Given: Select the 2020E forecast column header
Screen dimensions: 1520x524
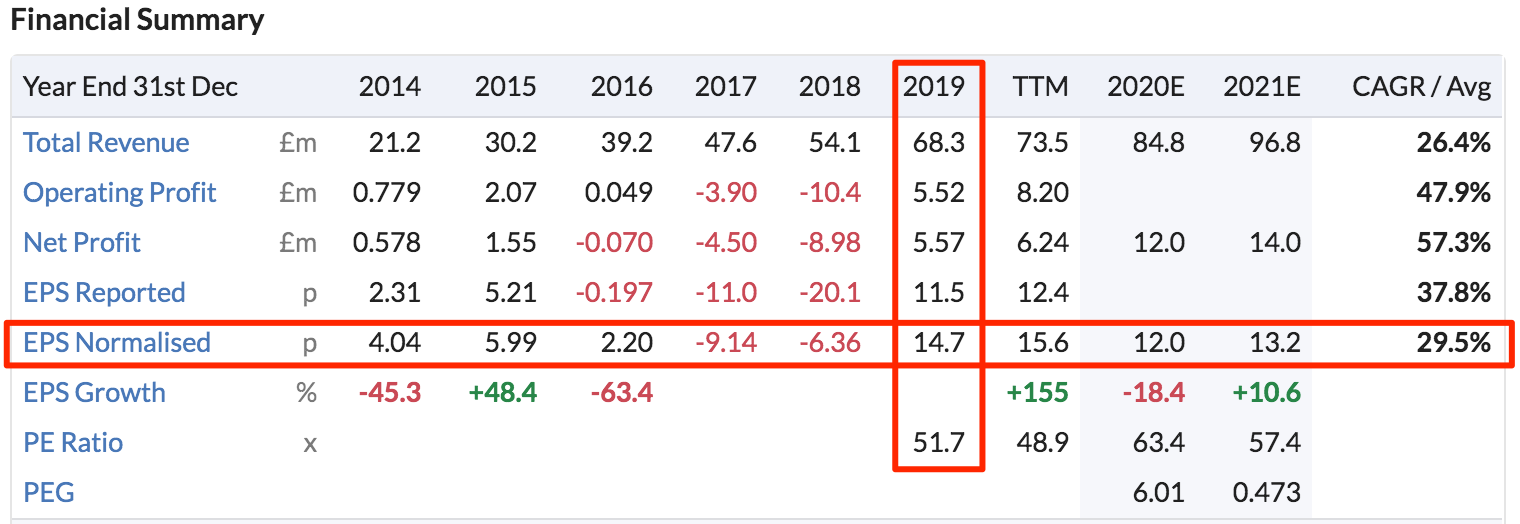Looking at the screenshot, I should click(x=1146, y=86).
